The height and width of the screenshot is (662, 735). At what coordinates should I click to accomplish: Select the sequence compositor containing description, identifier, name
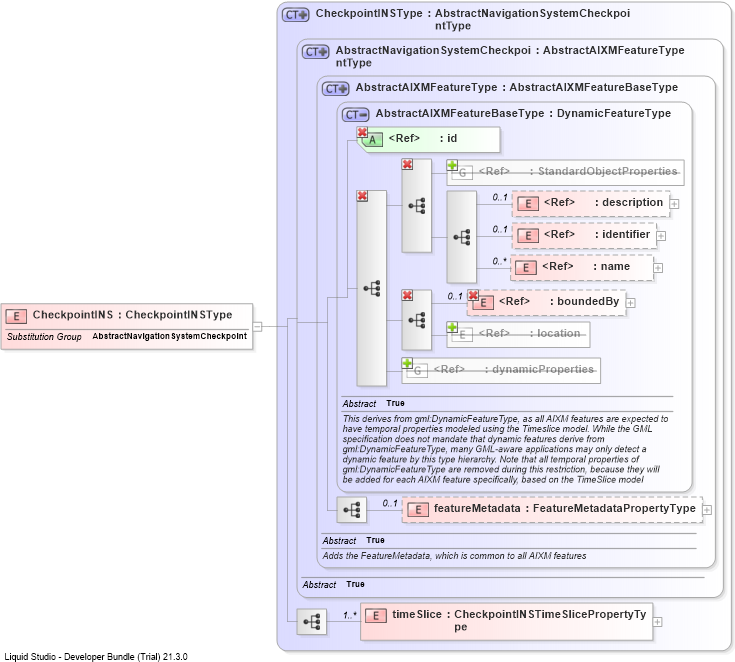point(462,237)
